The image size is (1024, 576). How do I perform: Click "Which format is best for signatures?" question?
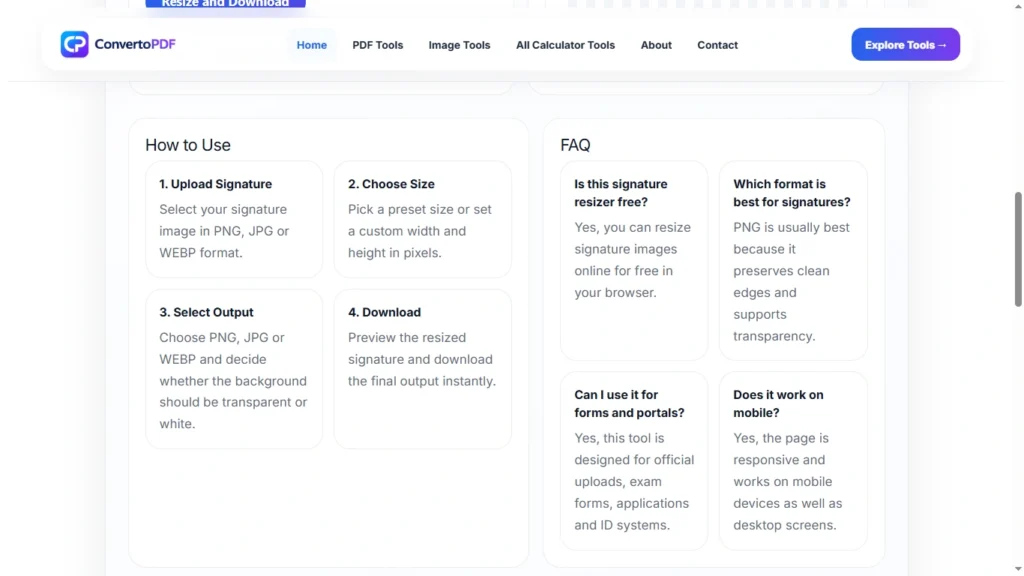[x=792, y=193]
